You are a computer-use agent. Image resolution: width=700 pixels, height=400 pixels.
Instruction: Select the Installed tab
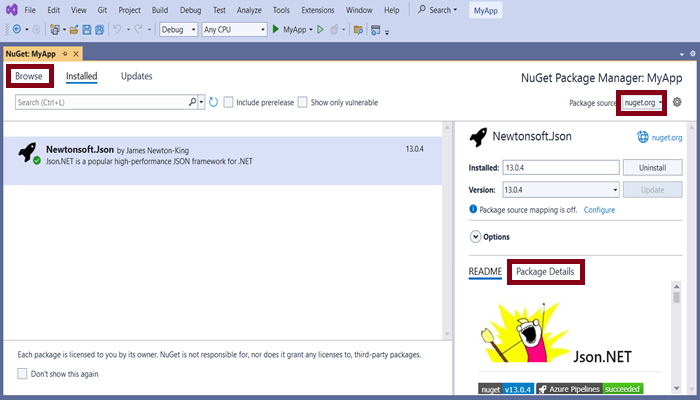pyautogui.click(x=82, y=76)
